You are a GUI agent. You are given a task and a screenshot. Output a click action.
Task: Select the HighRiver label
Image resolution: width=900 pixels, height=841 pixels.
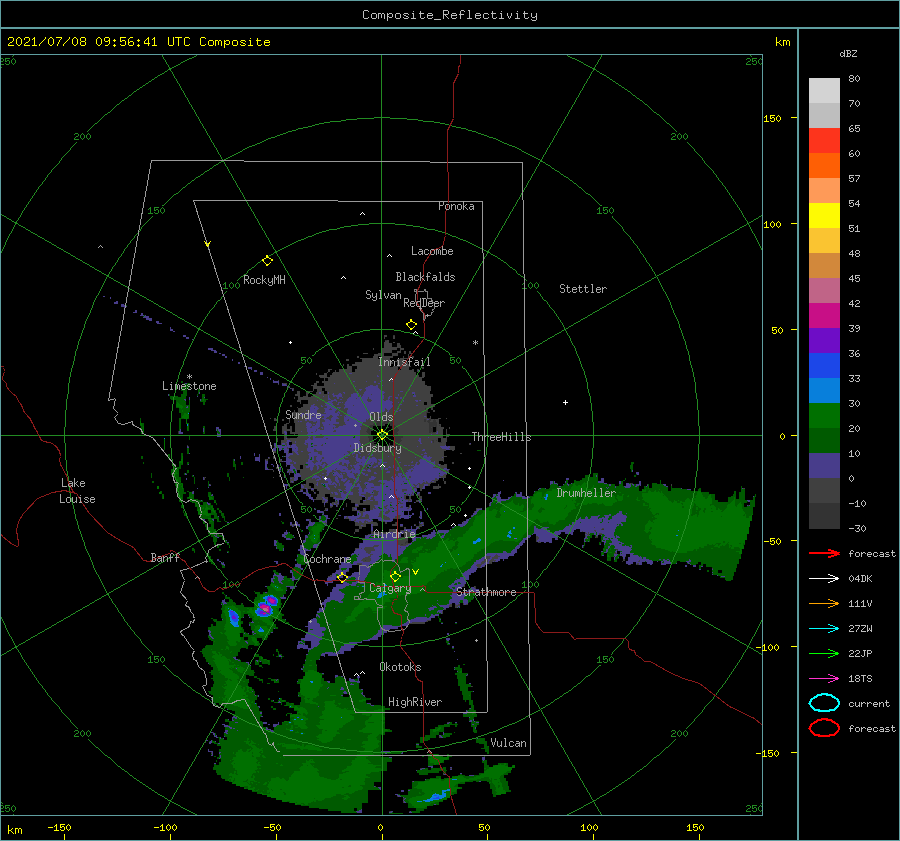[415, 702]
